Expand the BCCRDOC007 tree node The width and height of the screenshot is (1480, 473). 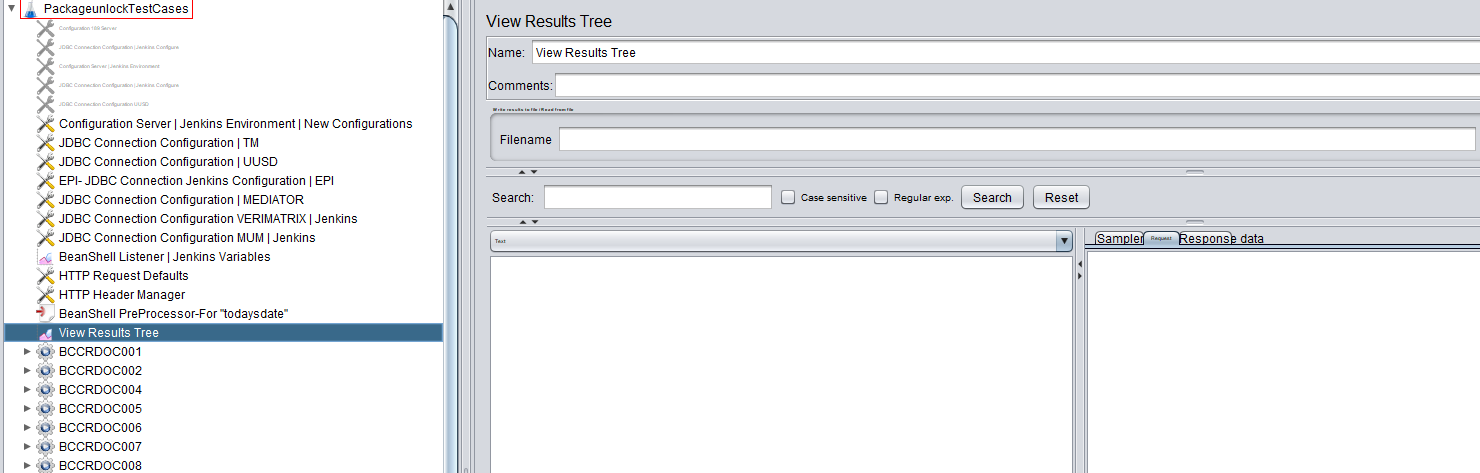pos(27,447)
